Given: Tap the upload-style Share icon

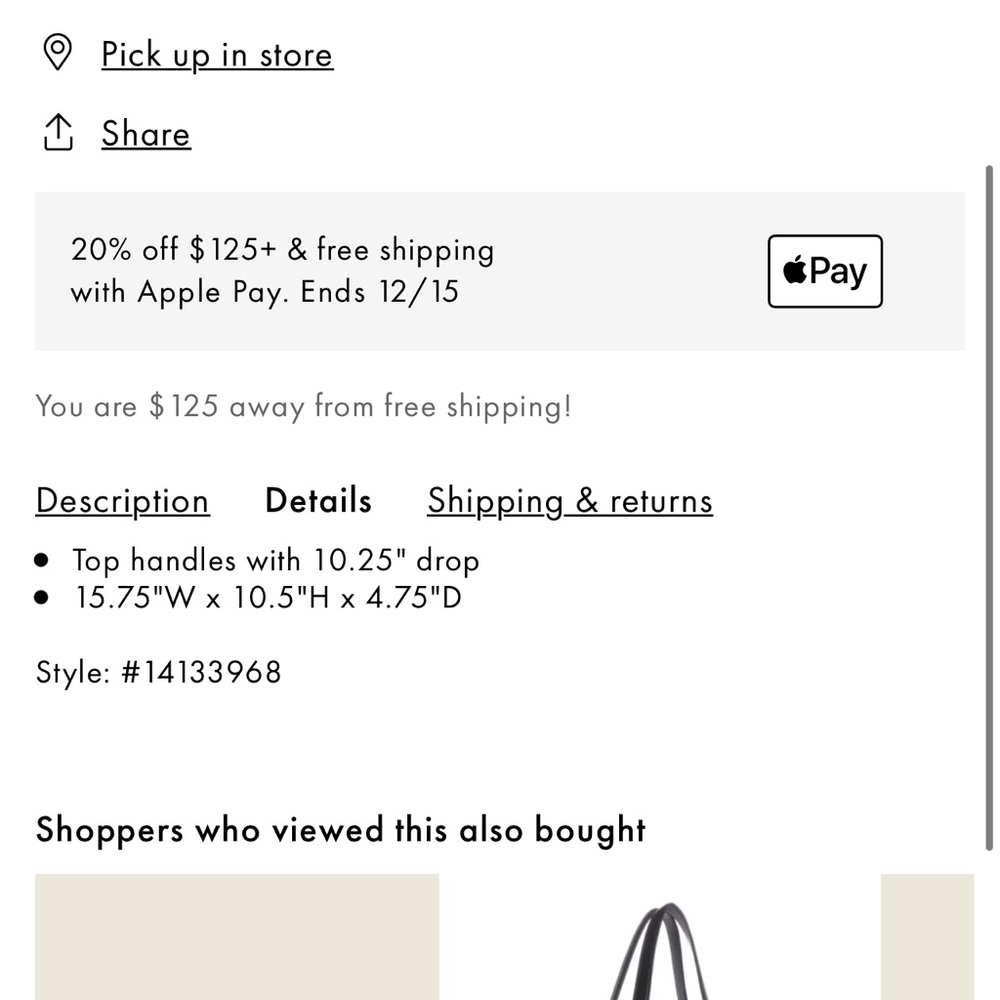Looking at the screenshot, I should click(x=59, y=132).
